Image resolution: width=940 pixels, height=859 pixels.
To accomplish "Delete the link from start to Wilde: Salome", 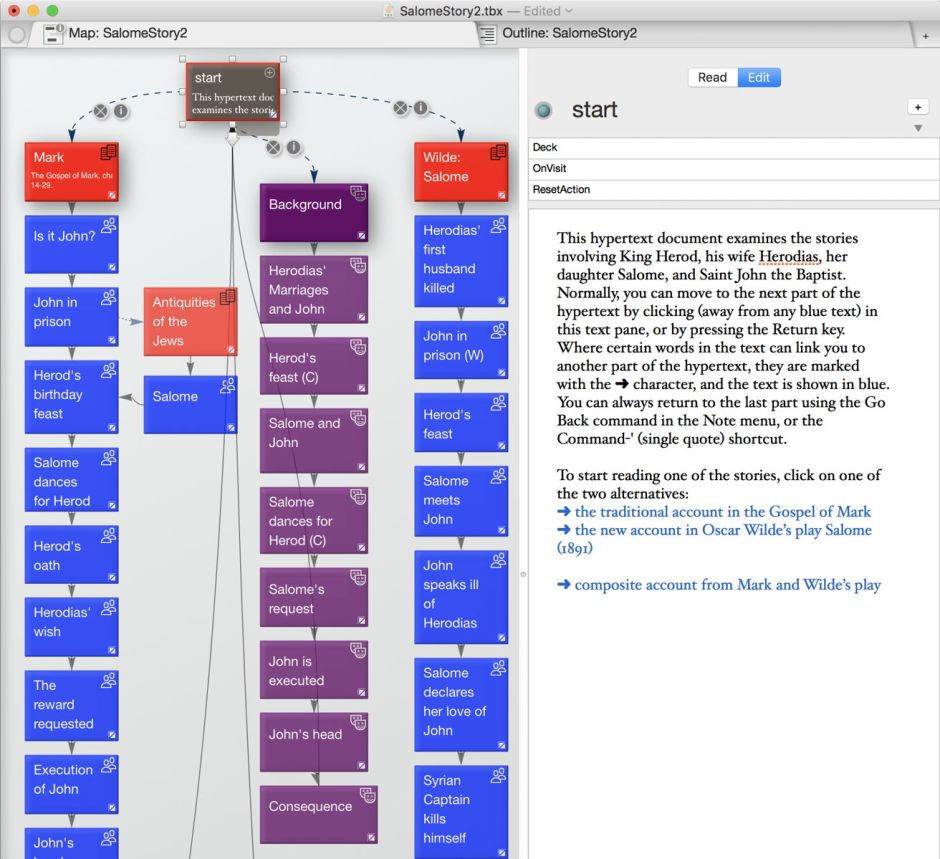I will pos(401,108).
